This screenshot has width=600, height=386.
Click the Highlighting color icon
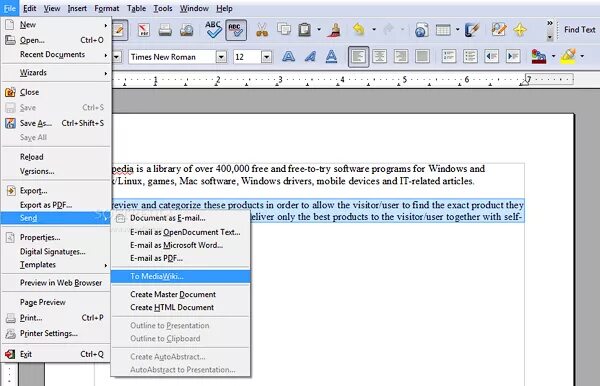tap(568, 56)
